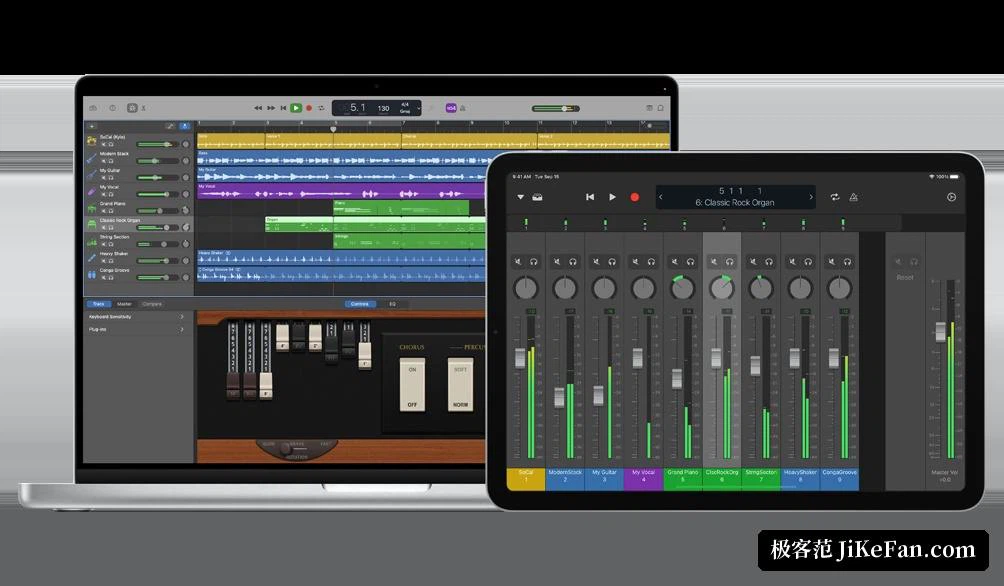Screen dimensions: 1004x586
Task: Adjust the master volume slider in MacBook toolbar
Action: [555, 108]
